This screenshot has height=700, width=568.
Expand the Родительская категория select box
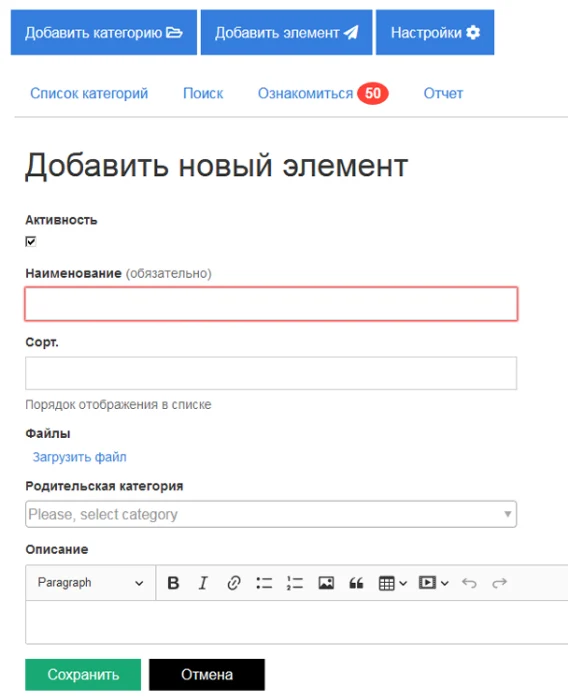click(x=271, y=514)
